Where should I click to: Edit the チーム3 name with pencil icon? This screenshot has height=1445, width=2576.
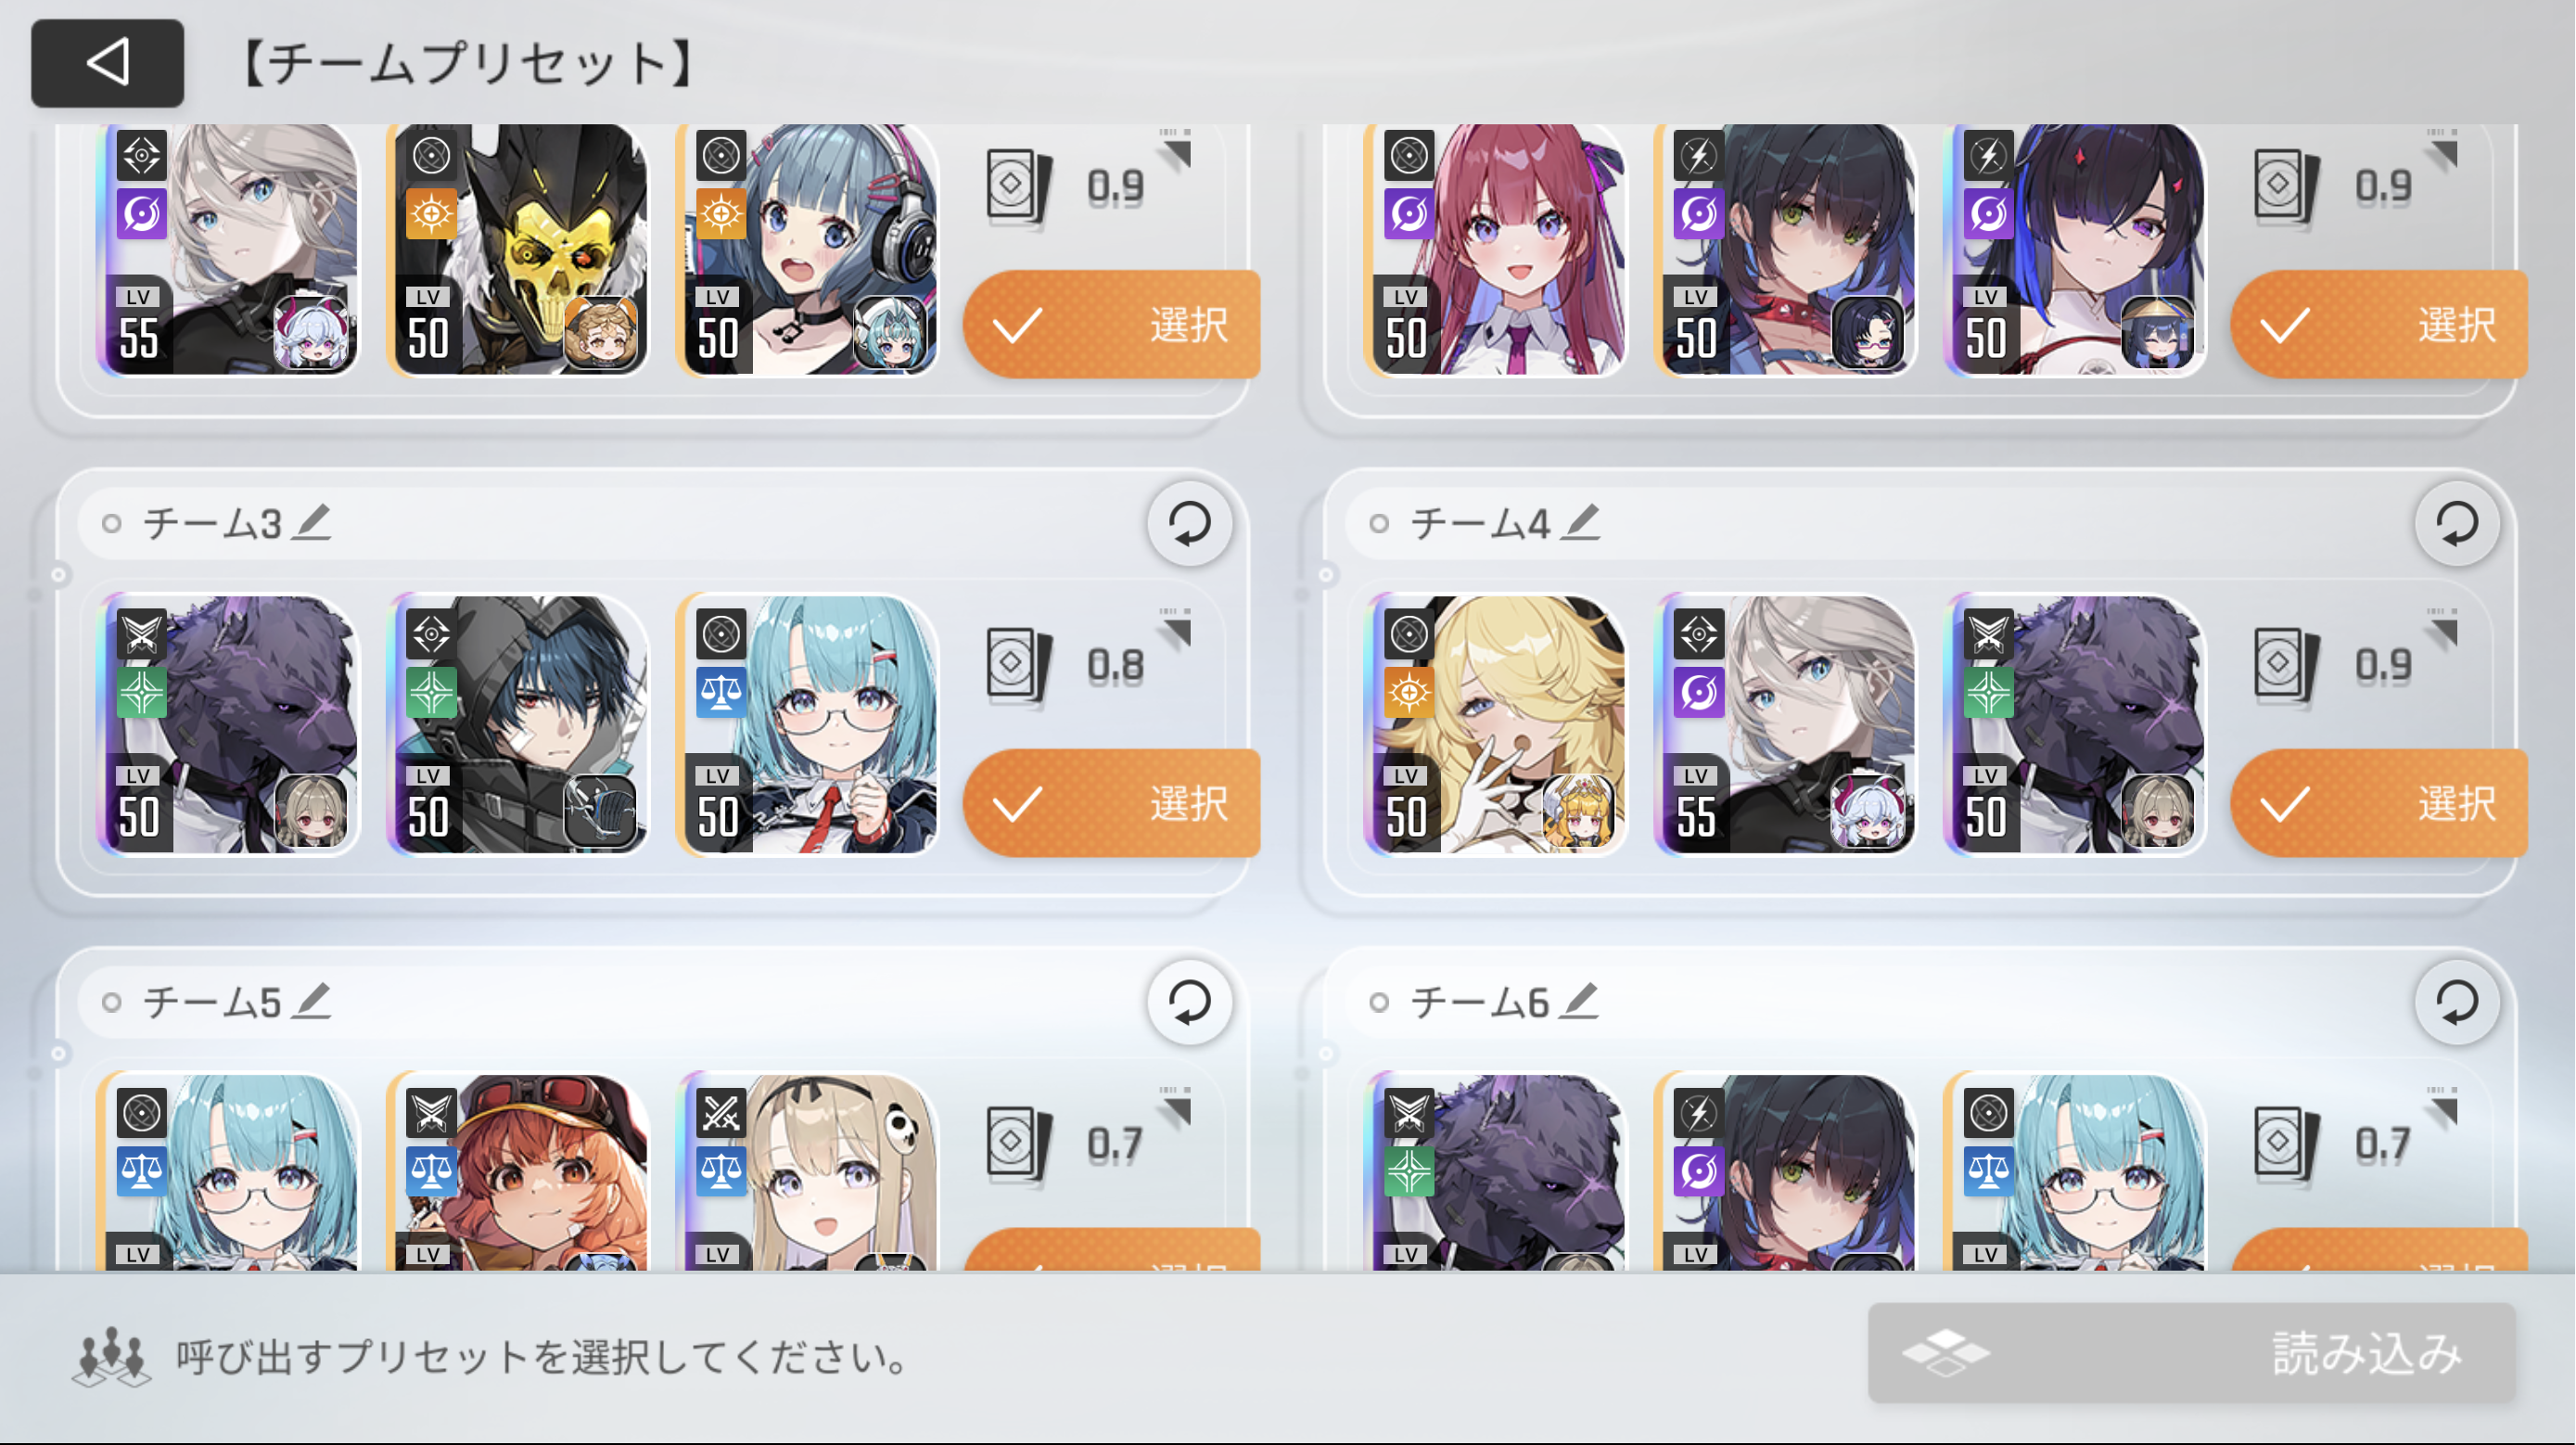pyautogui.click(x=311, y=522)
